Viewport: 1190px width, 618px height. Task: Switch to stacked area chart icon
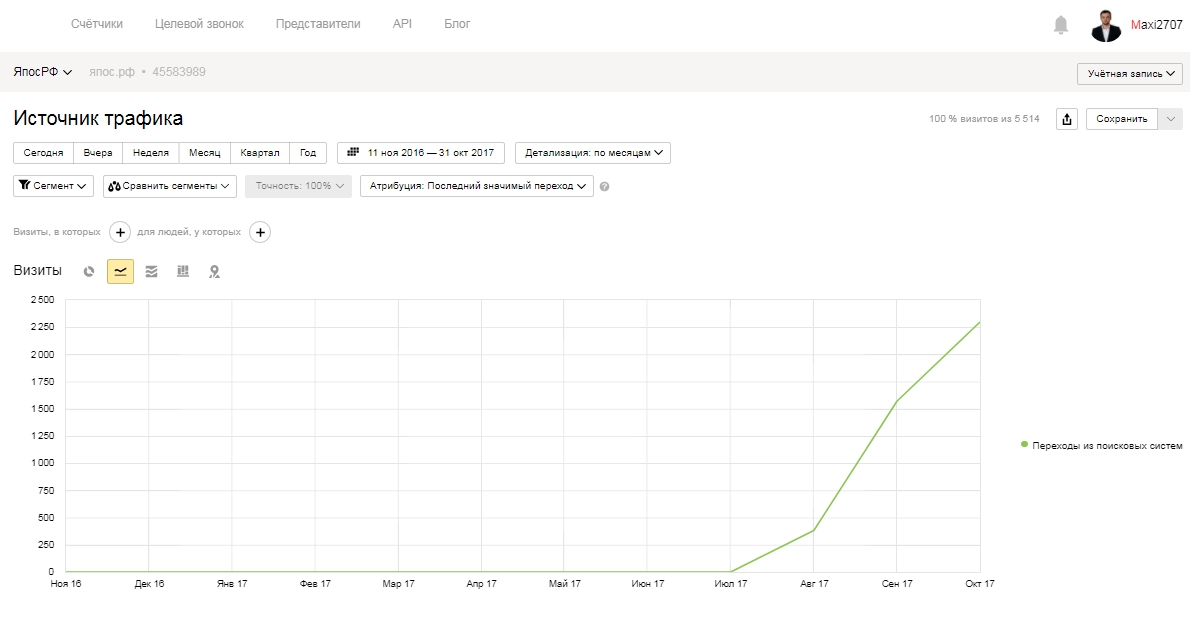152,271
